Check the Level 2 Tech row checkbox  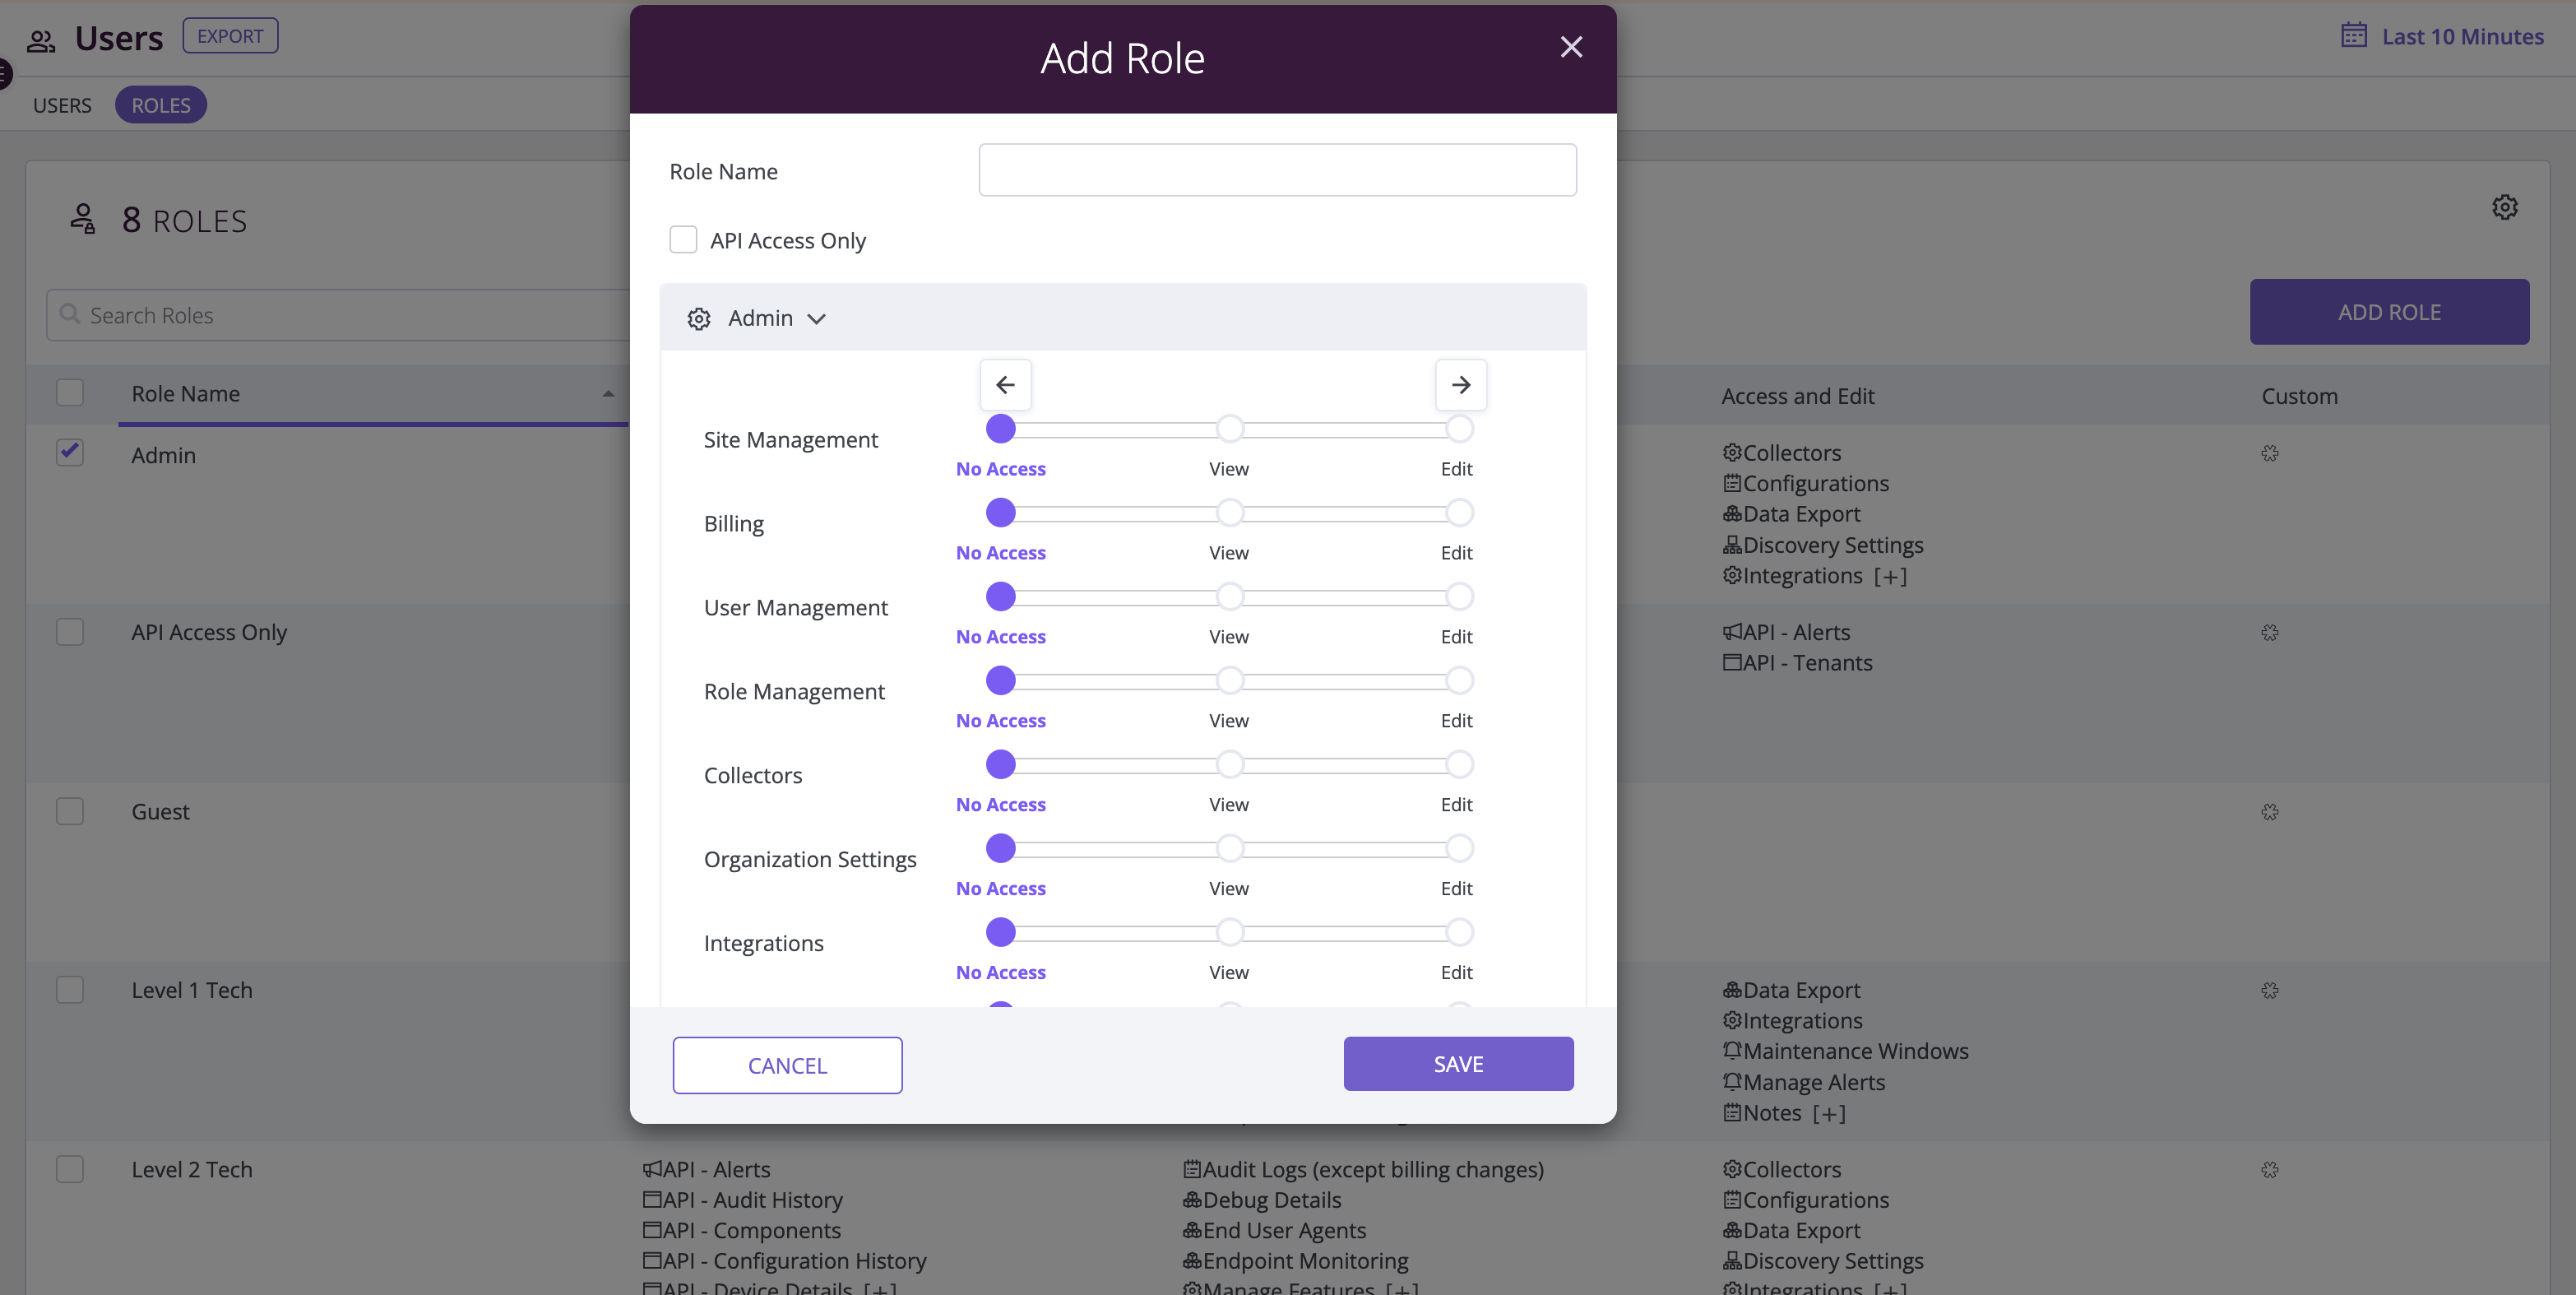pos(70,1169)
